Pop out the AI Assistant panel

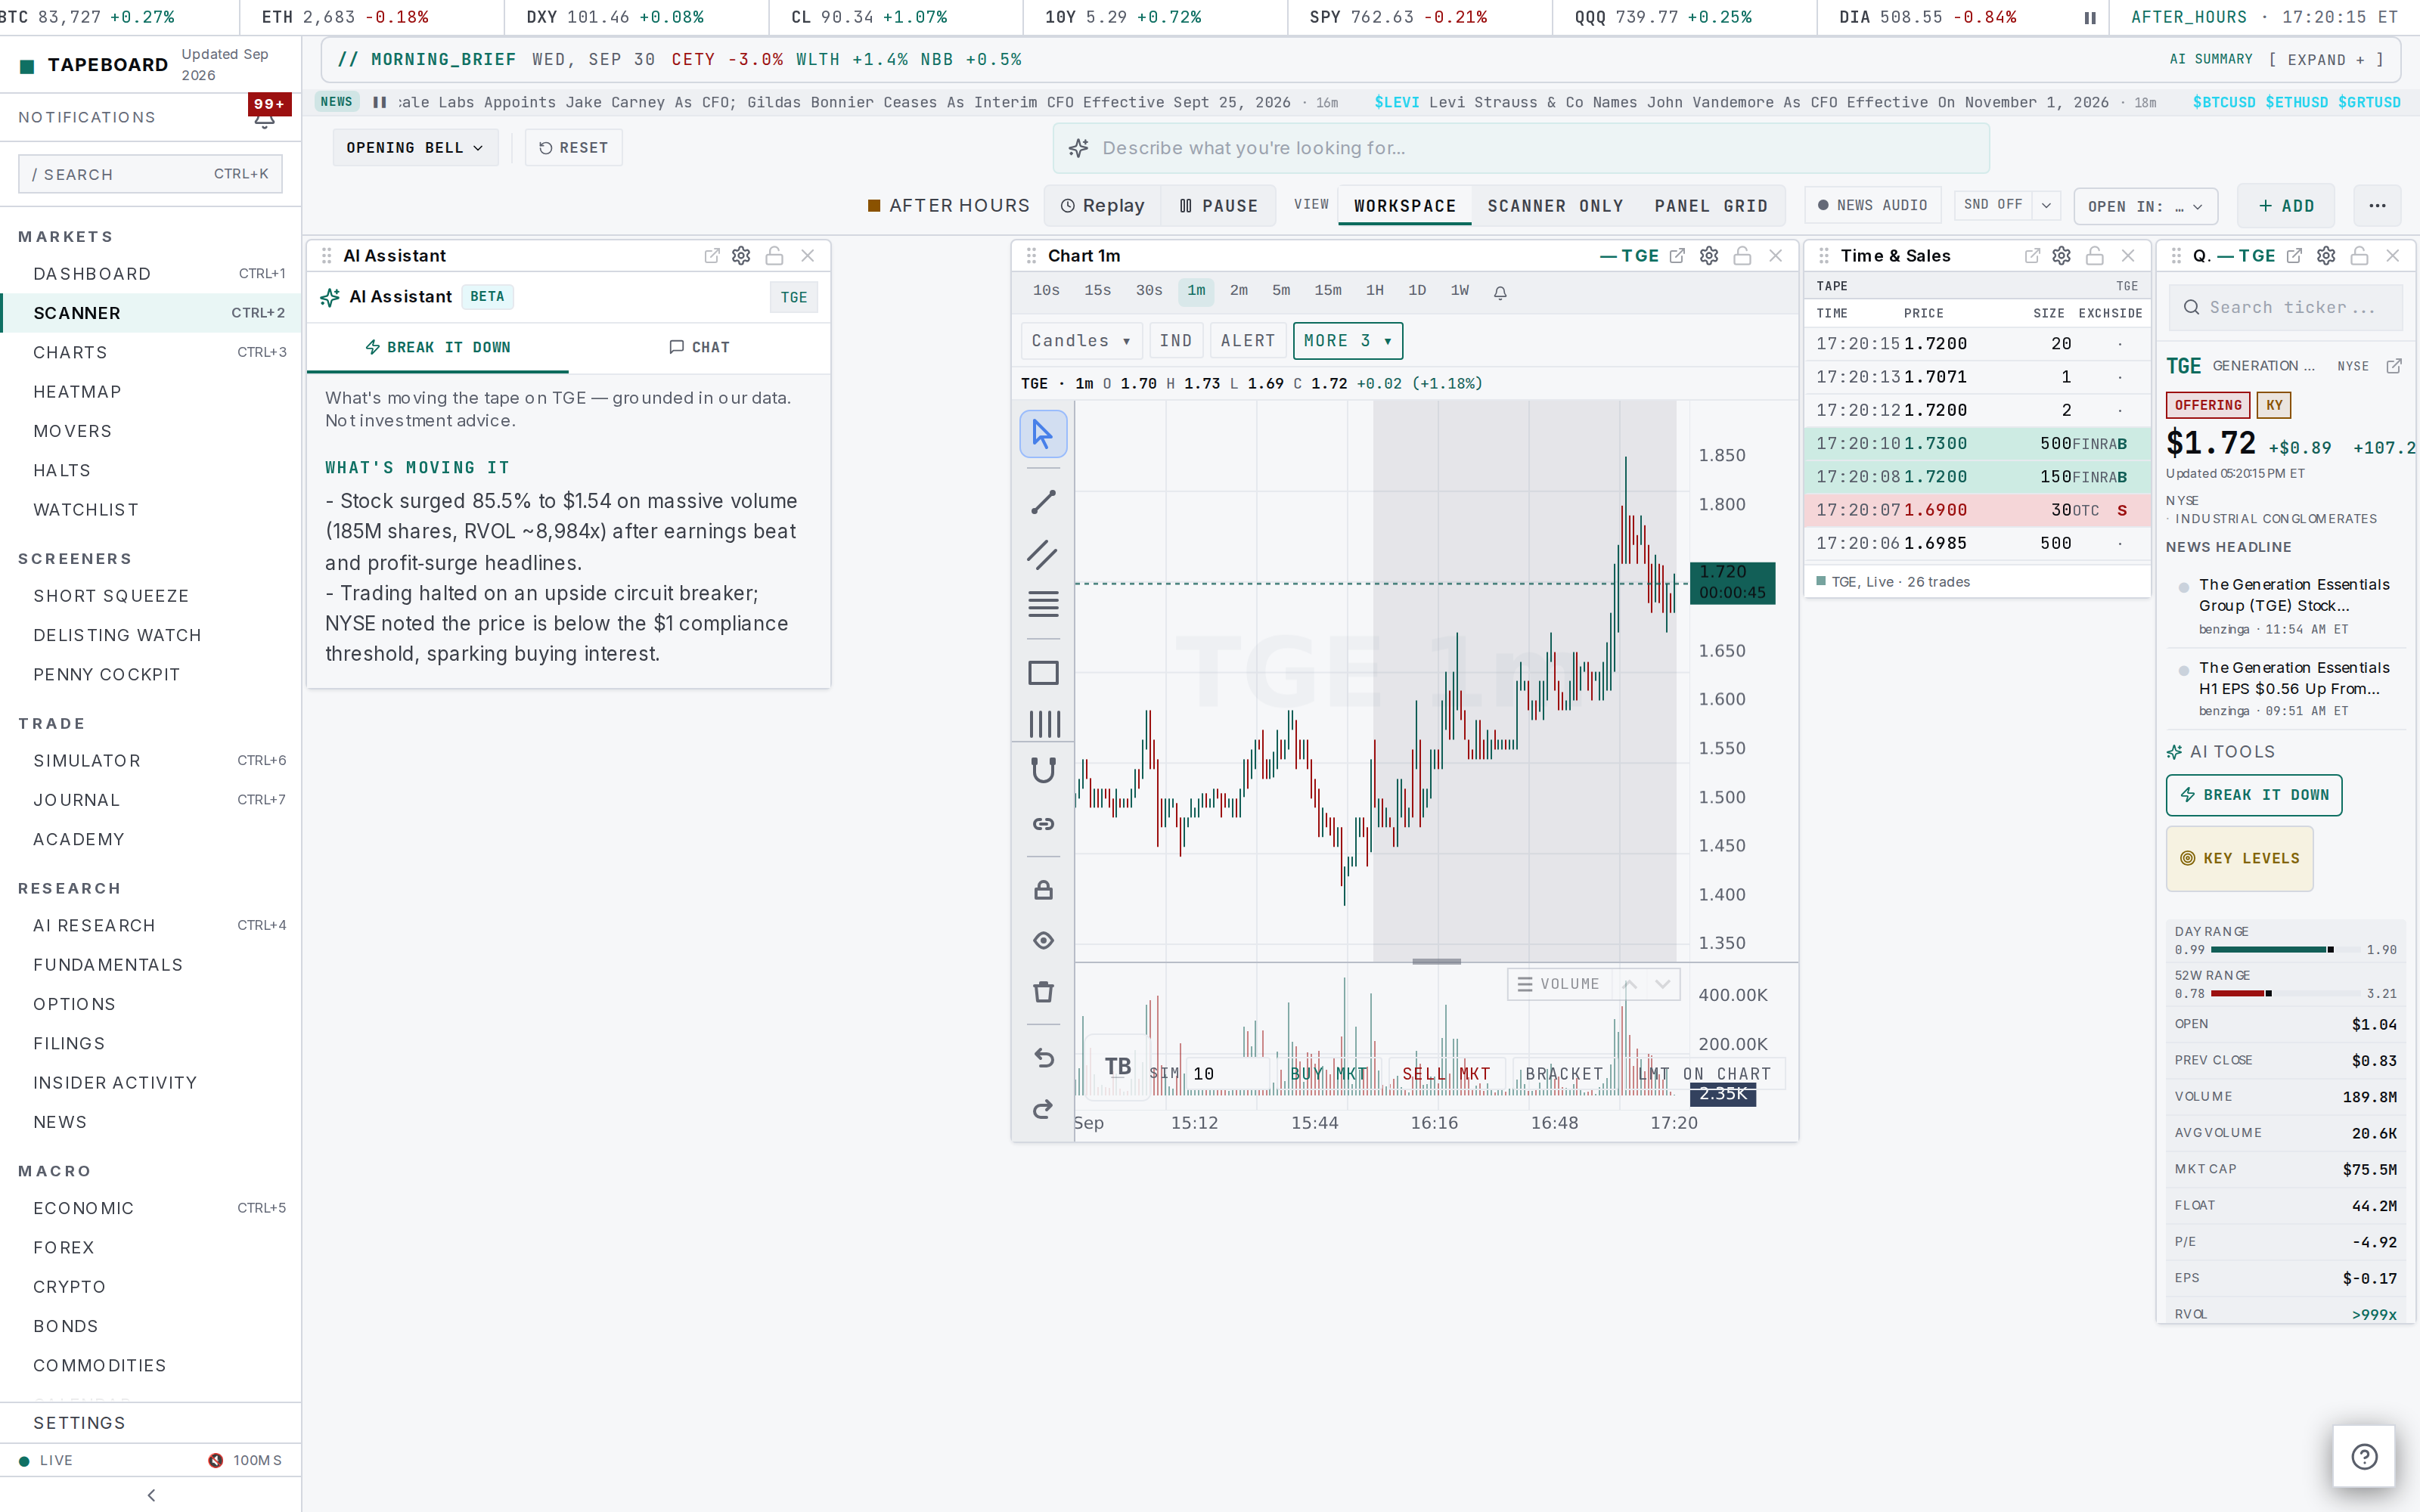coord(712,256)
